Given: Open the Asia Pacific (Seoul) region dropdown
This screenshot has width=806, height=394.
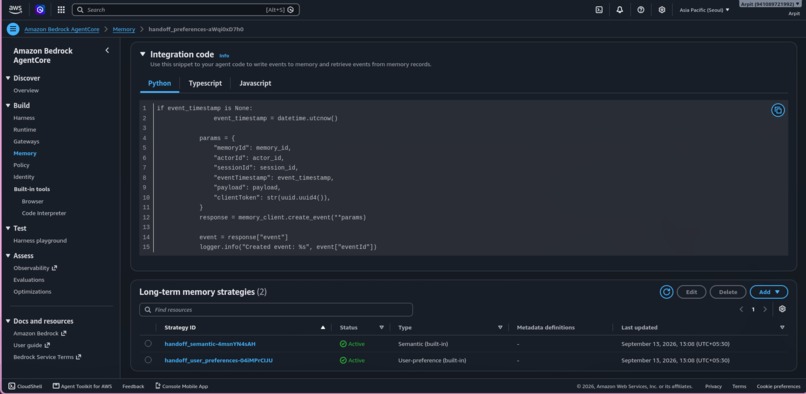Looking at the screenshot, I should click(x=704, y=10).
